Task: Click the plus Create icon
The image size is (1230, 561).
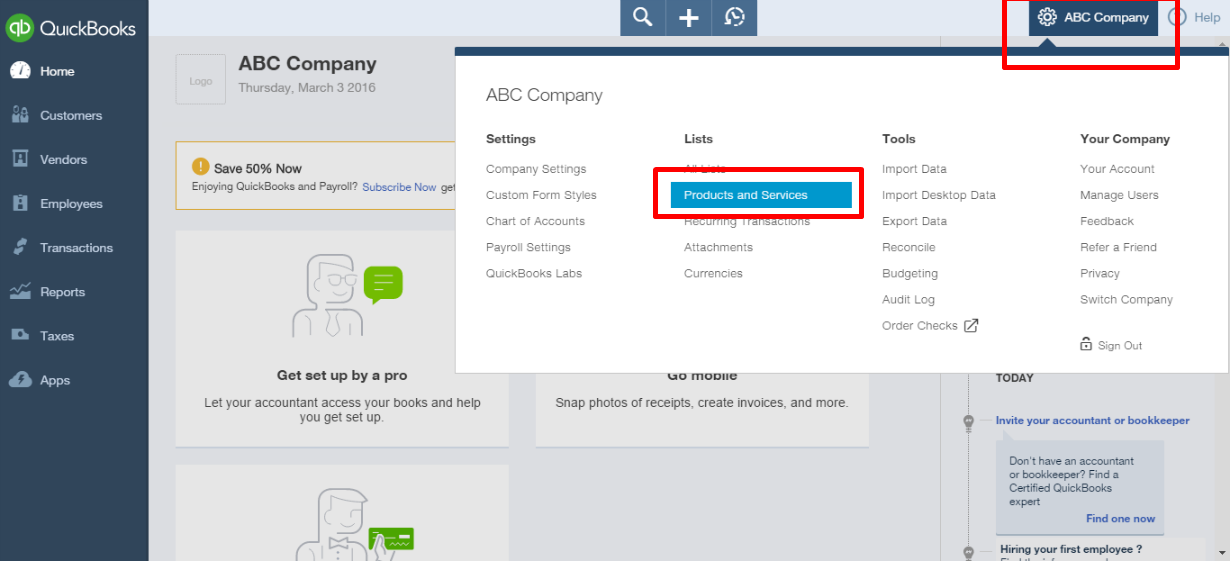Action: [x=689, y=17]
